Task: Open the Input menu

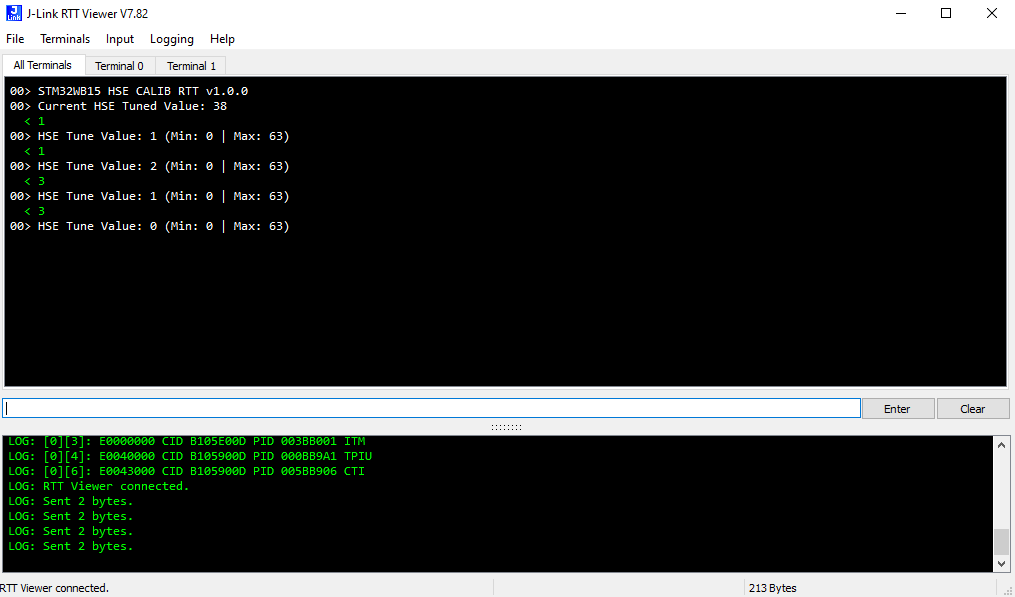Action: click(120, 39)
